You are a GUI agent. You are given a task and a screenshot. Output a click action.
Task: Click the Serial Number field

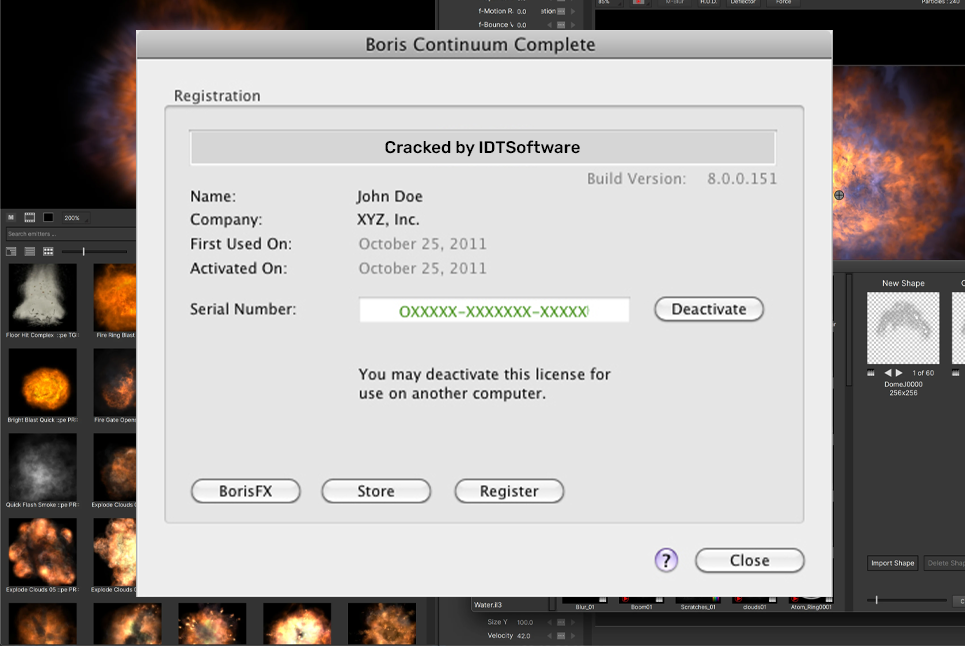(494, 310)
